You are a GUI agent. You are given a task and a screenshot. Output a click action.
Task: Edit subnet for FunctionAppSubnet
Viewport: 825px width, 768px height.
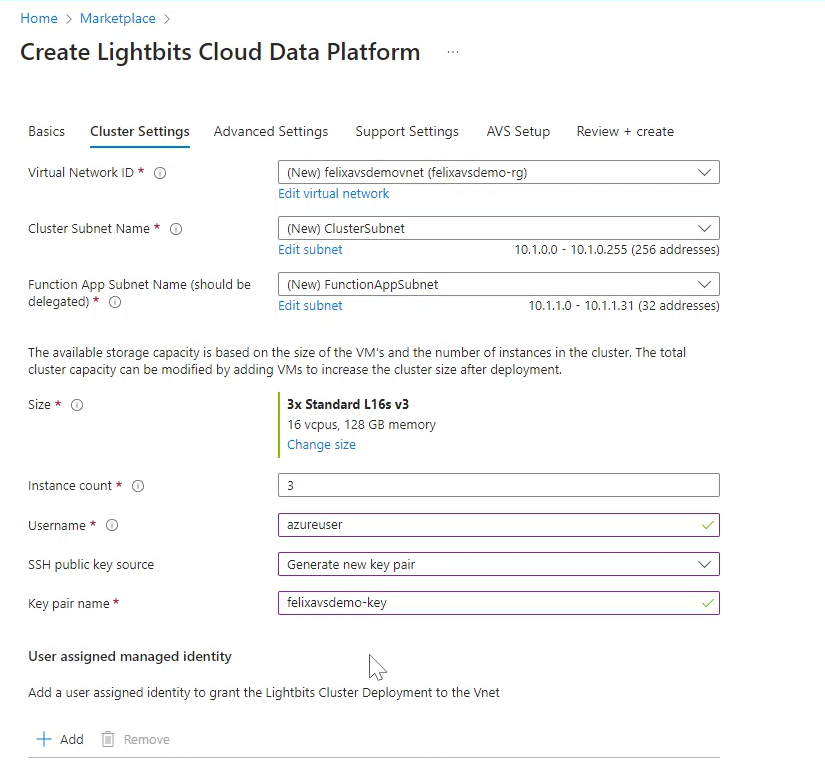pos(310,306)
